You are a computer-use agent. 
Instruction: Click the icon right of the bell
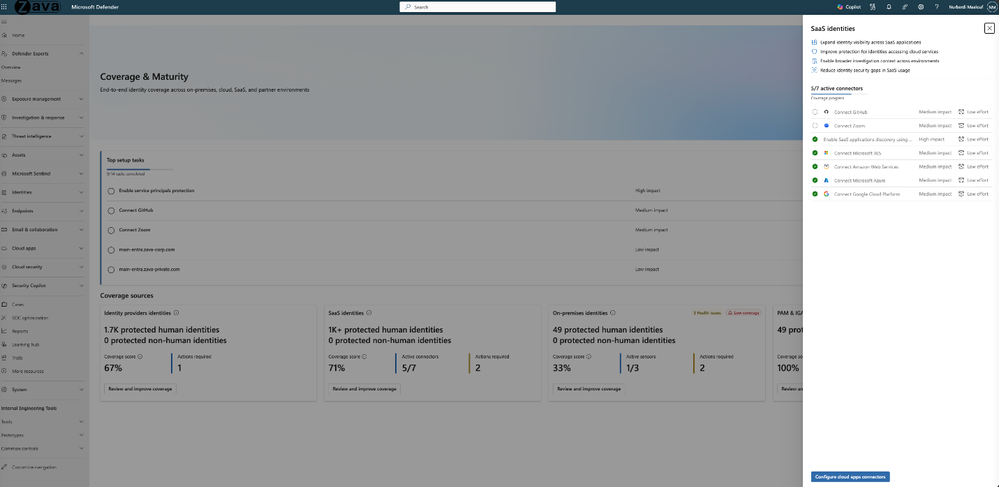(x=905, y=7)
